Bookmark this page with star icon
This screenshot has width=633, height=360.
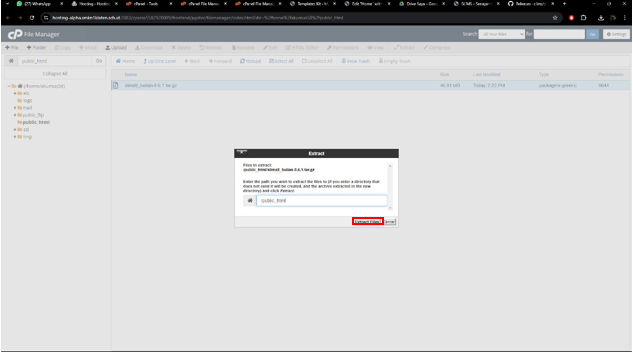[555, 18]
